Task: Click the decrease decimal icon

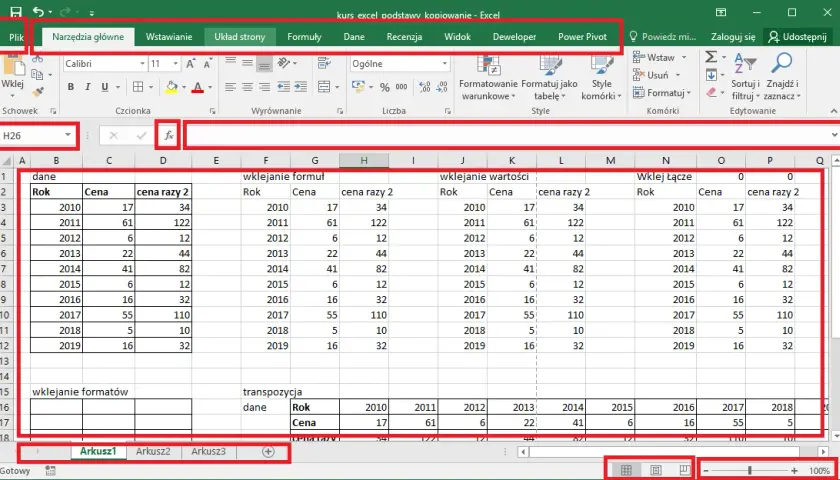Action: pyautogui.click(x=442, y=87)
